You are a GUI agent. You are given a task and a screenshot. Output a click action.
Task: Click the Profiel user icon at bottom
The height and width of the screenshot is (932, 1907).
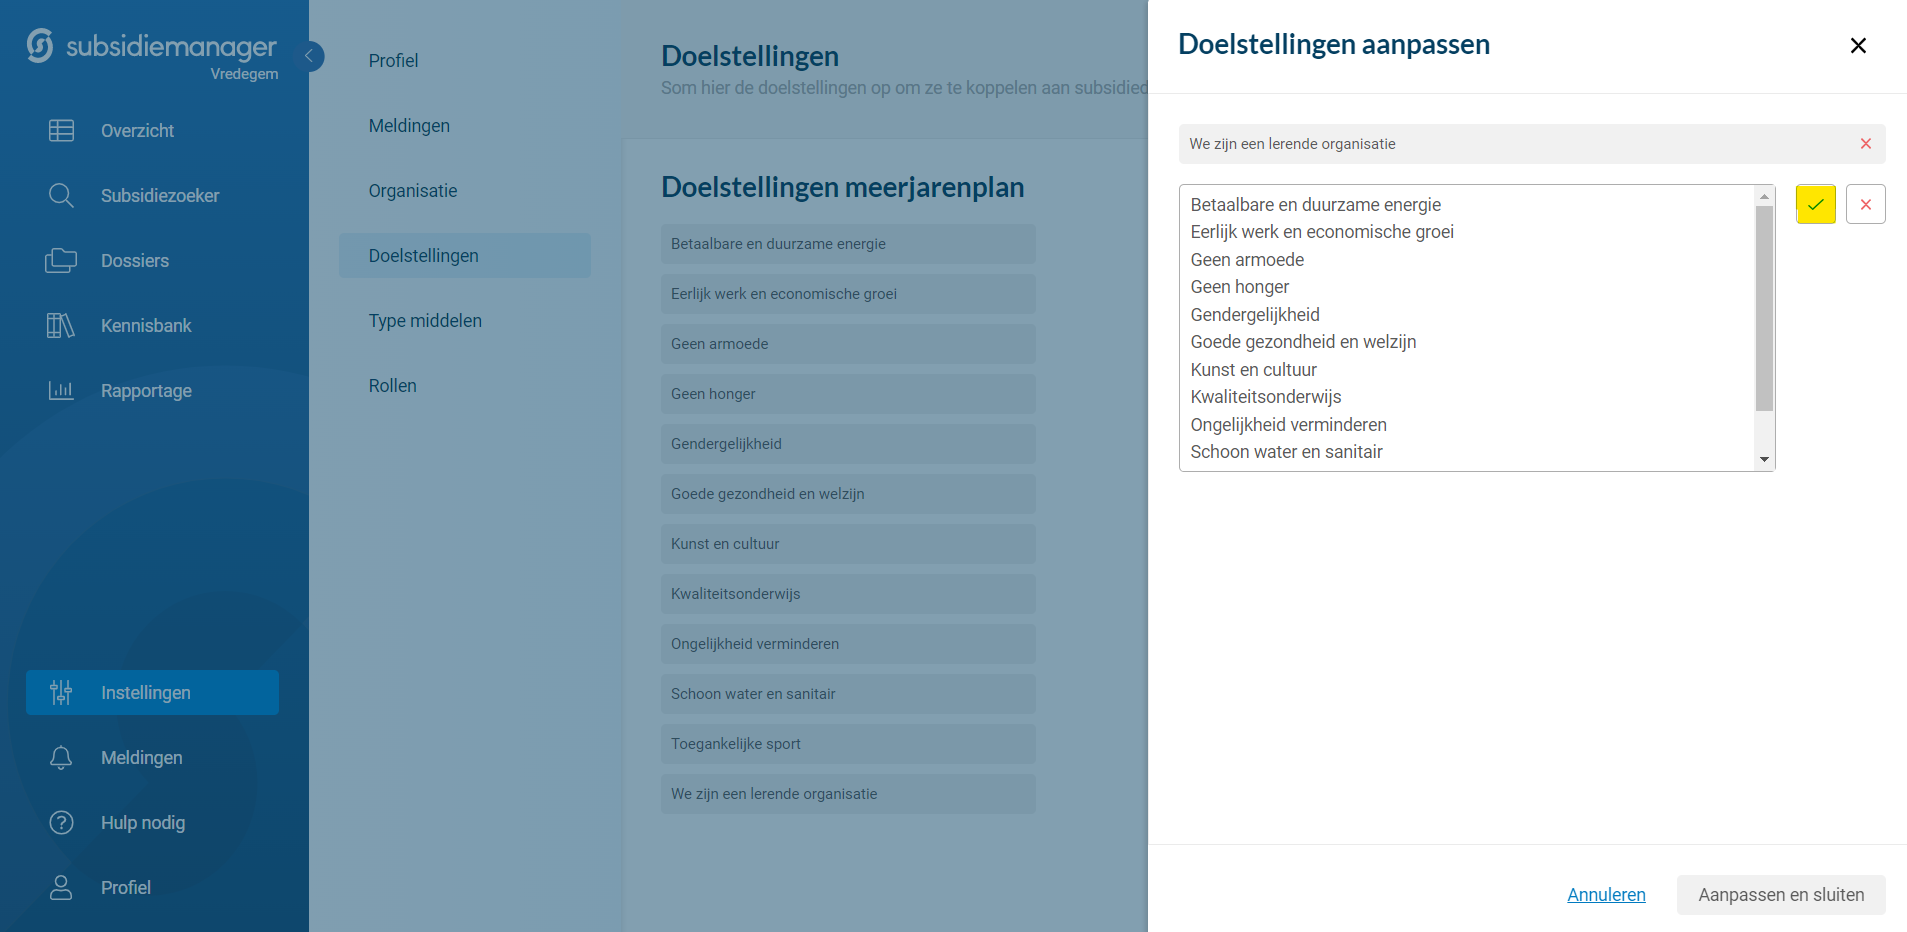pos(61,888)
